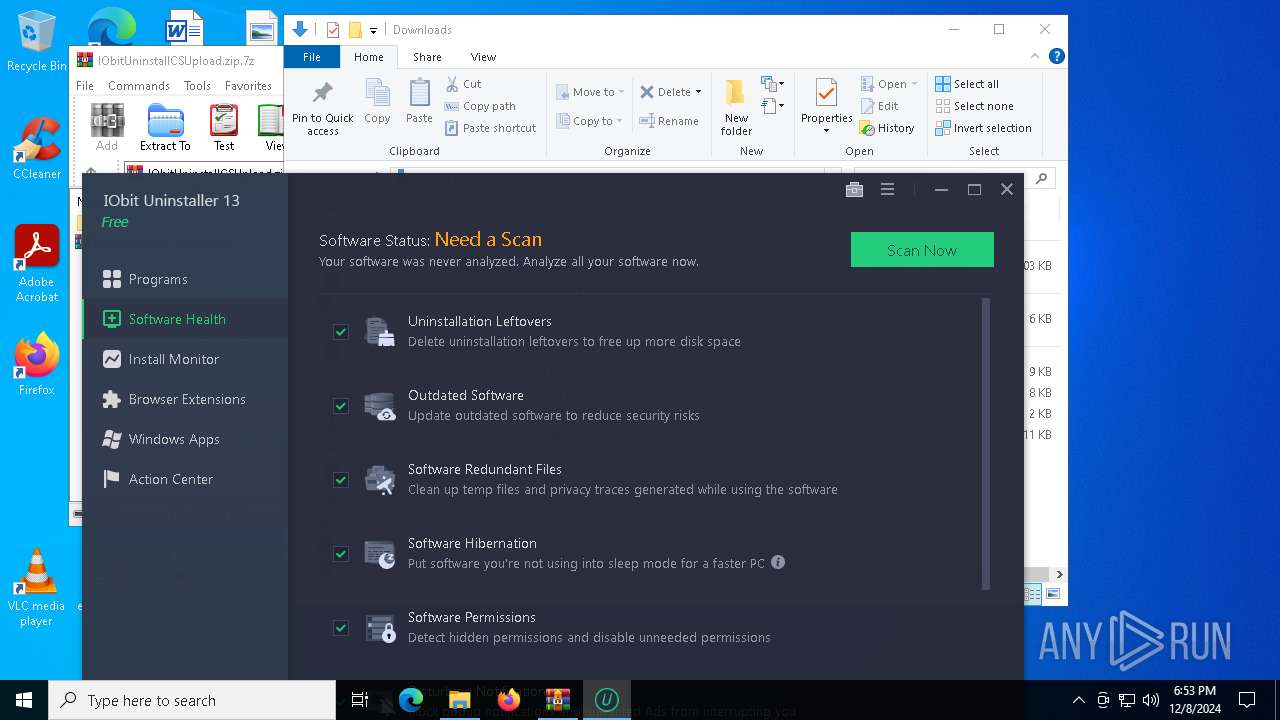Viewport: 1280px width, 720px height.
Task: Click Add in WinRAR toolbar
Action: coord(107,127)
